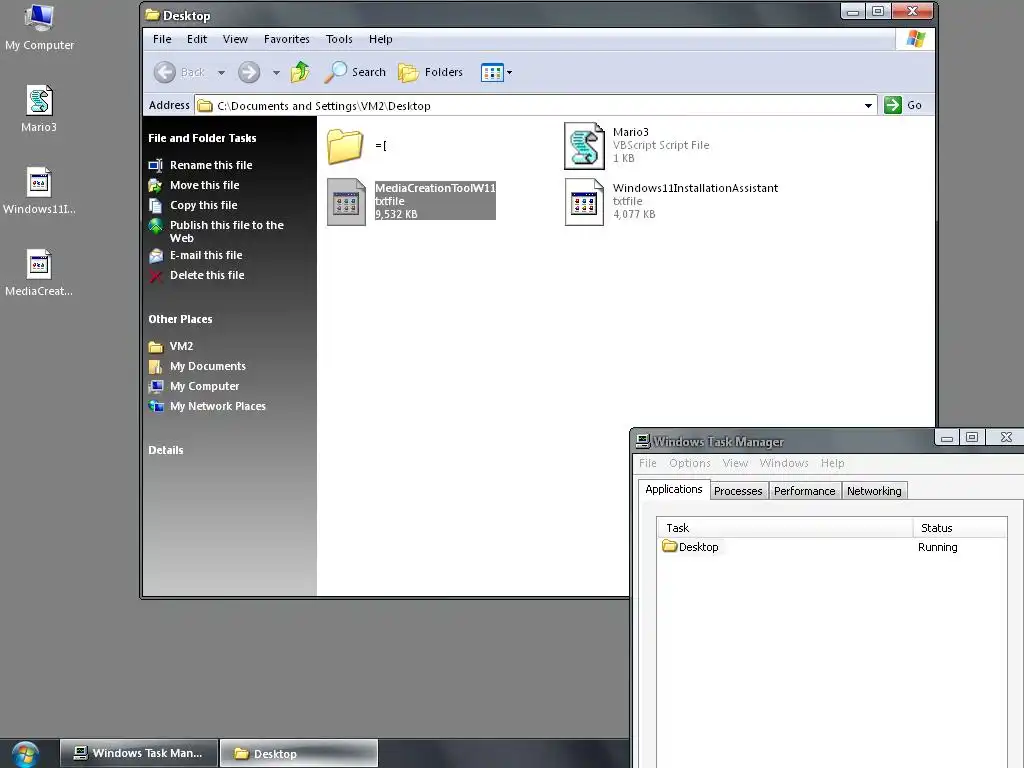
Task: Click the Forward arrow icon in Explorer
Action: tap(249, 72)
